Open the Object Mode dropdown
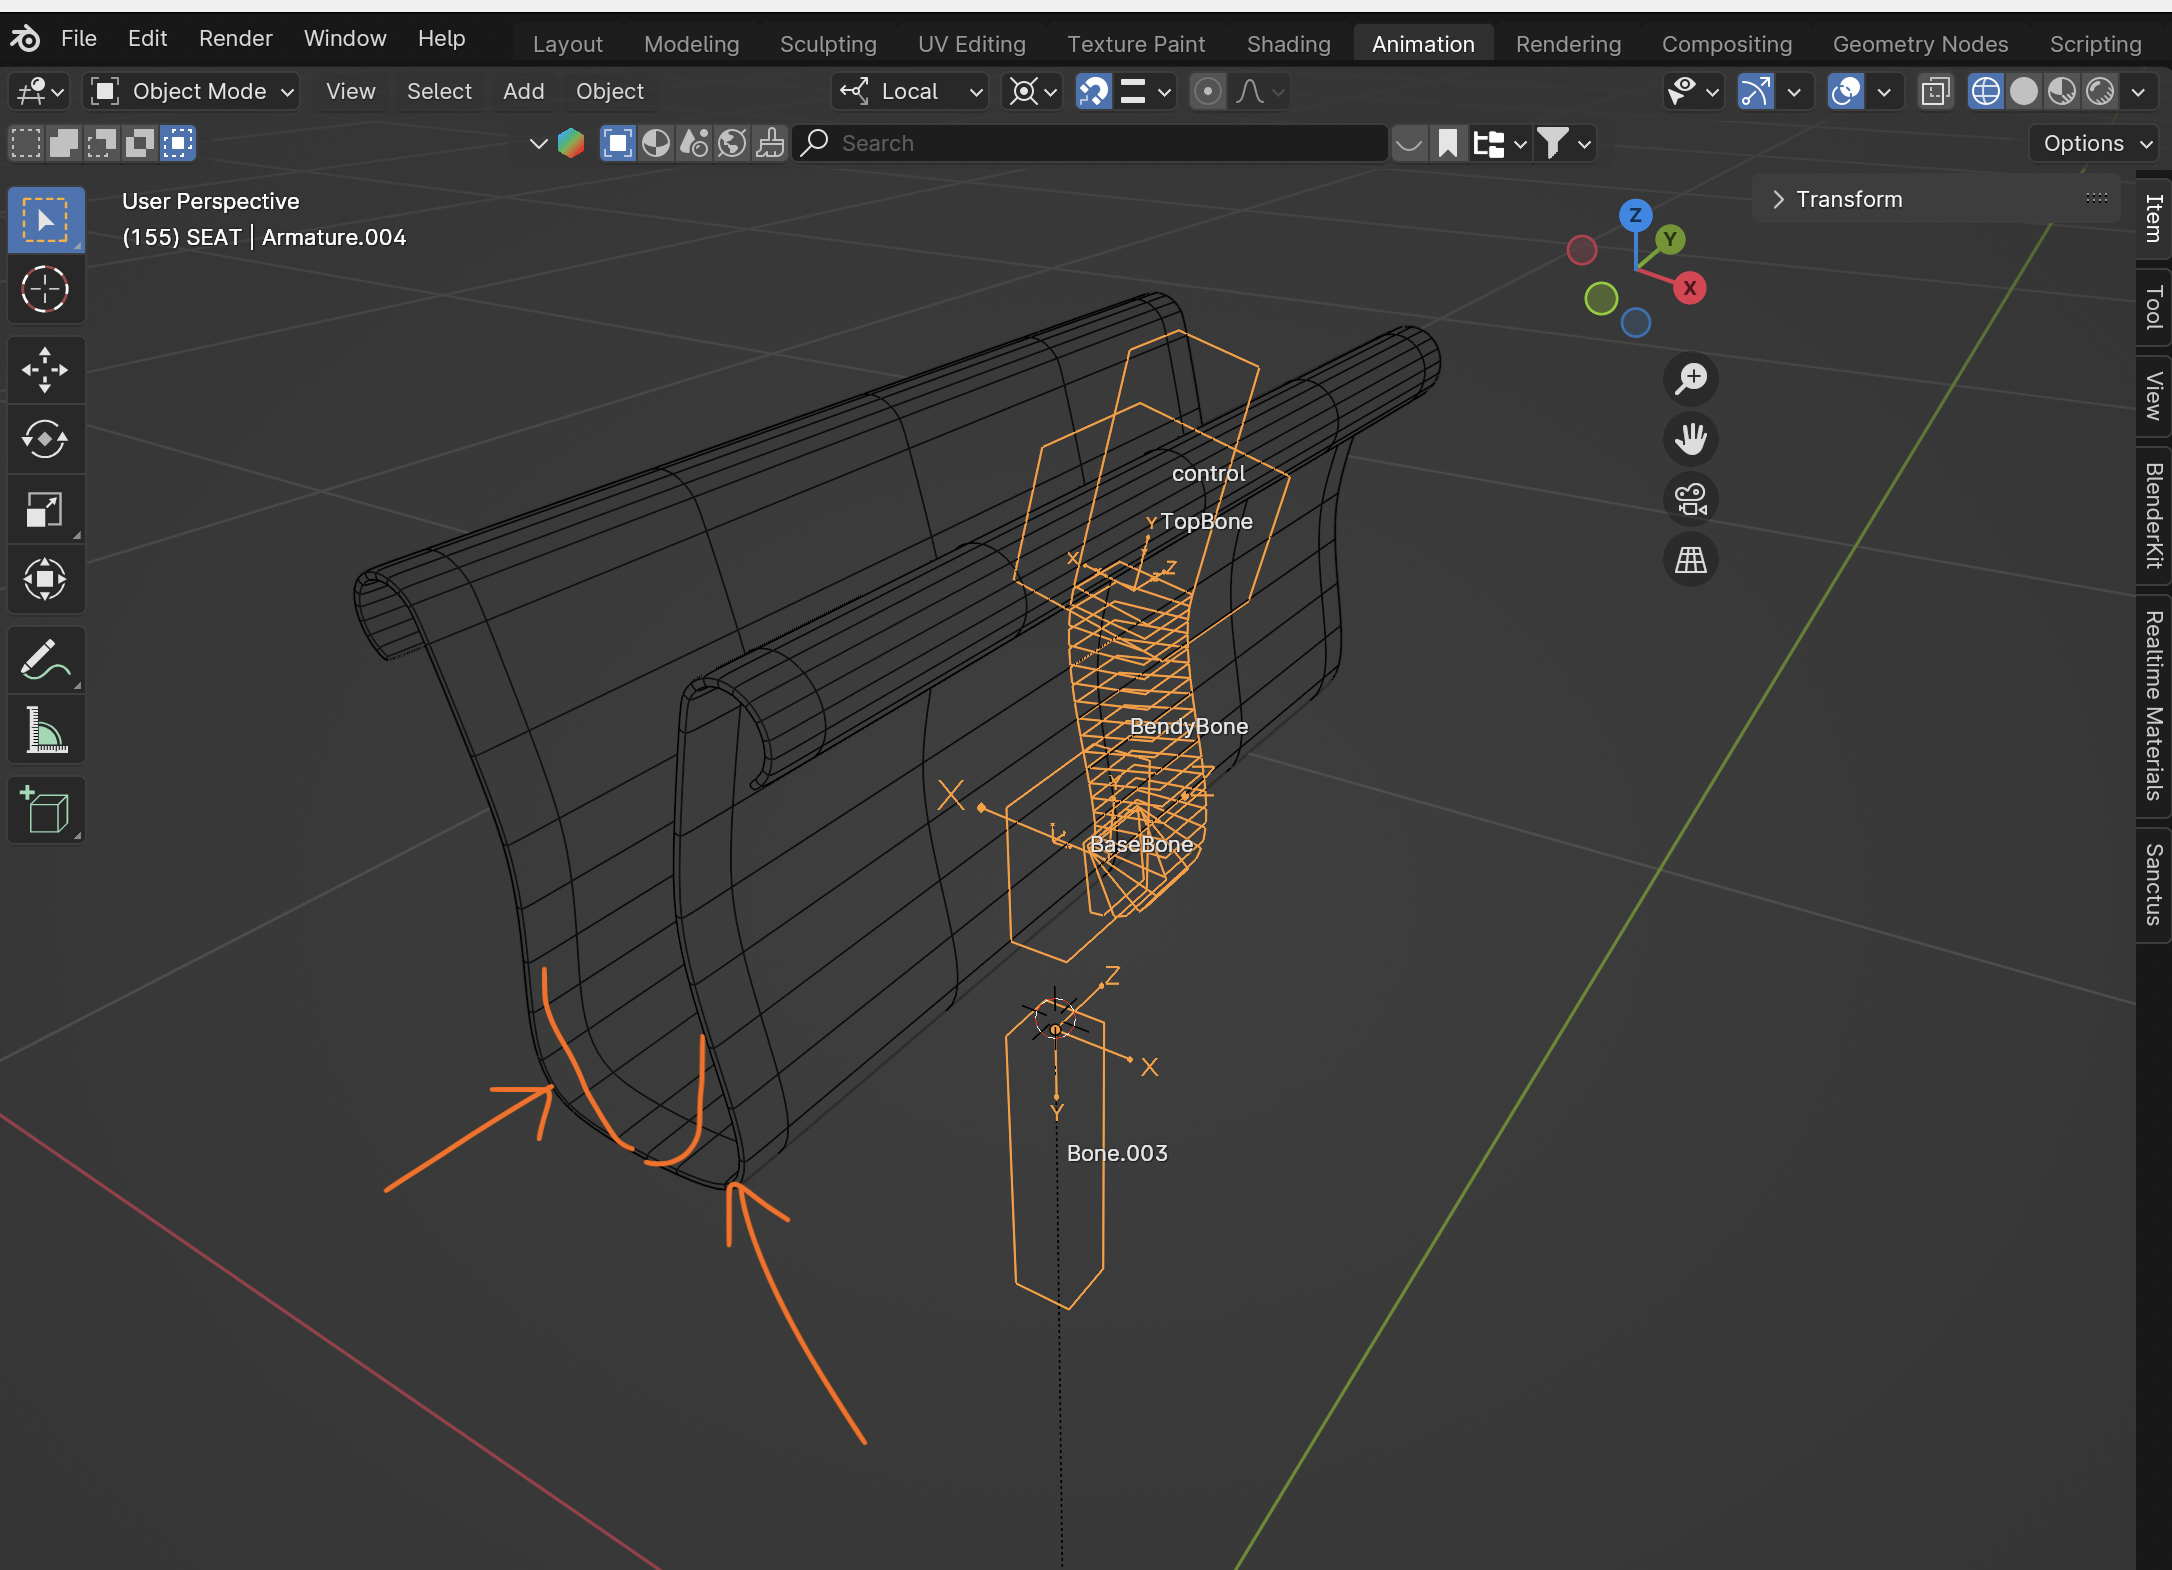Viewport: 2172px width, 1570px height. click(192, 91)
